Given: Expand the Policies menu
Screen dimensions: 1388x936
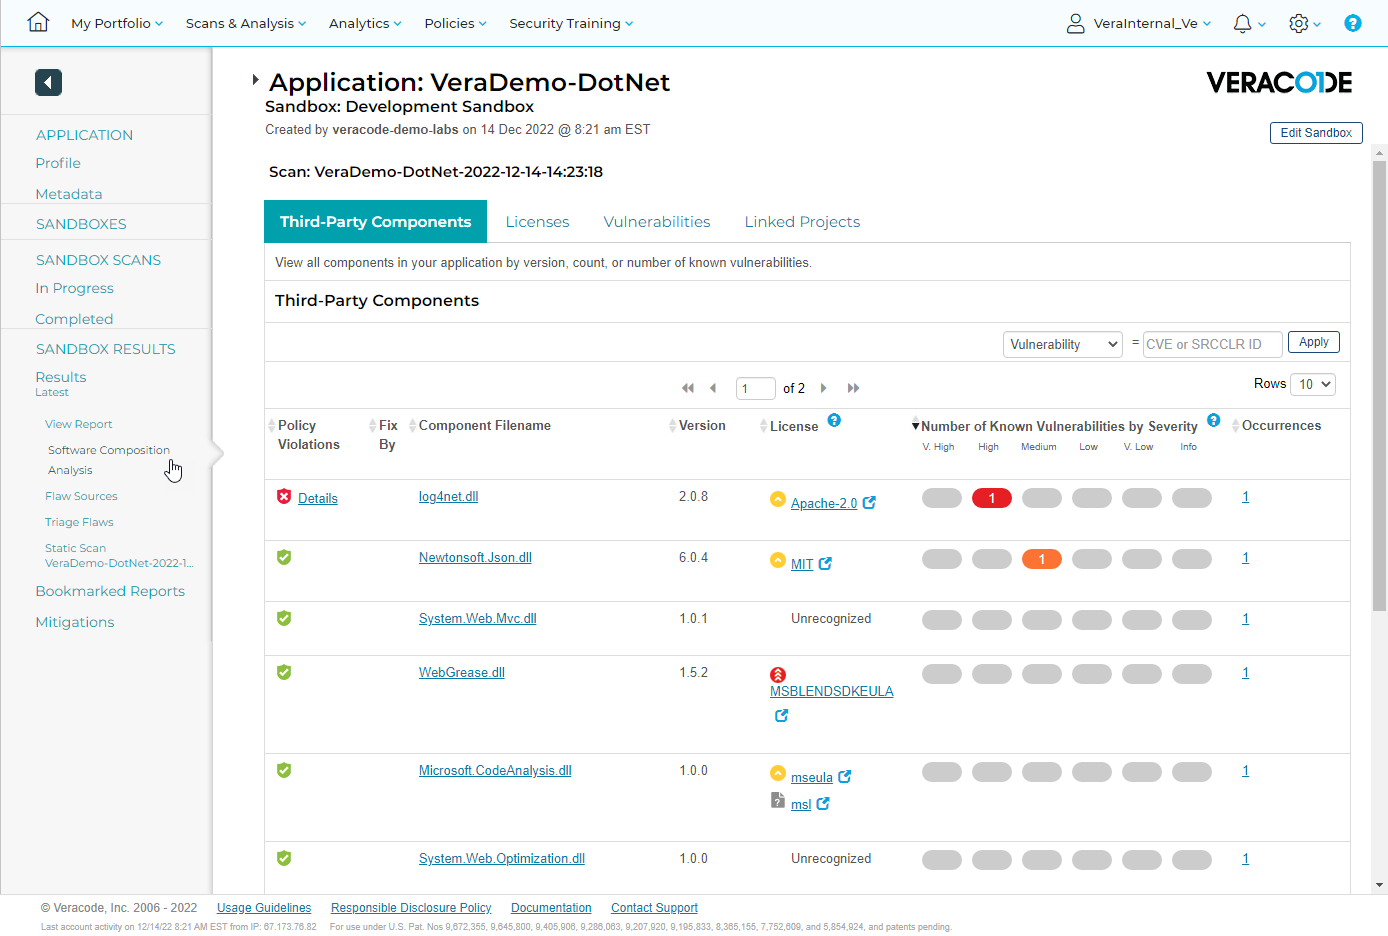Looking at the screenshot, I should 455,23.
